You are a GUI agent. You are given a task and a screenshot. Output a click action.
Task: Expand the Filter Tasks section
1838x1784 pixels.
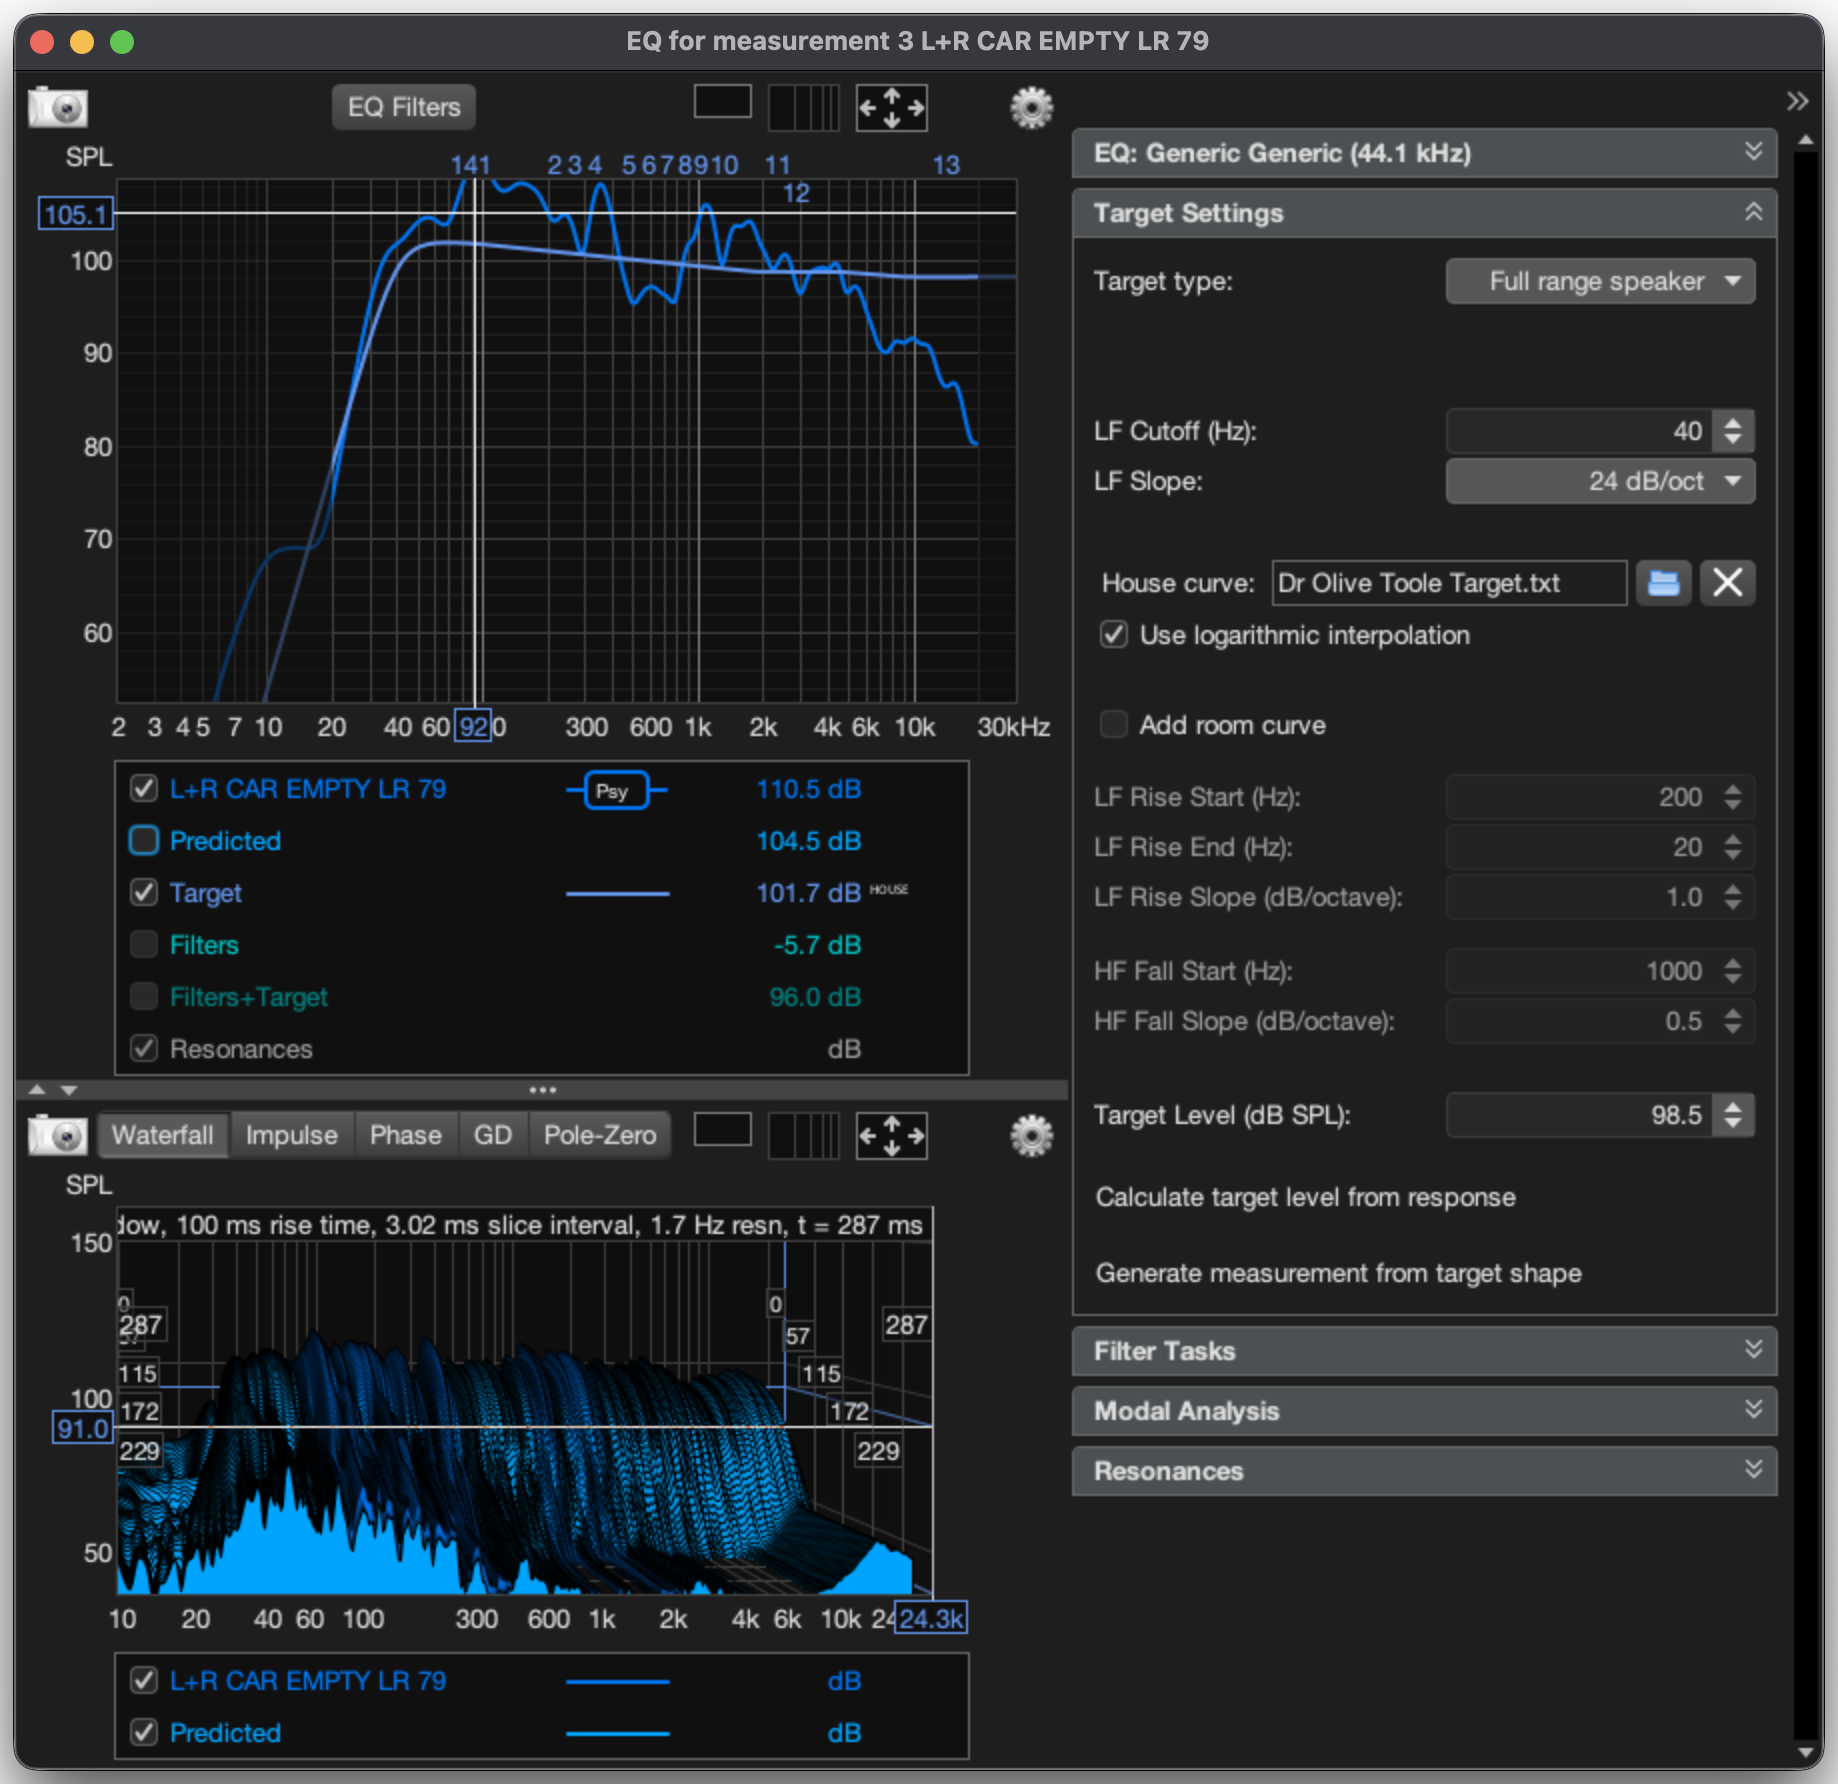coord(1424,1351)
